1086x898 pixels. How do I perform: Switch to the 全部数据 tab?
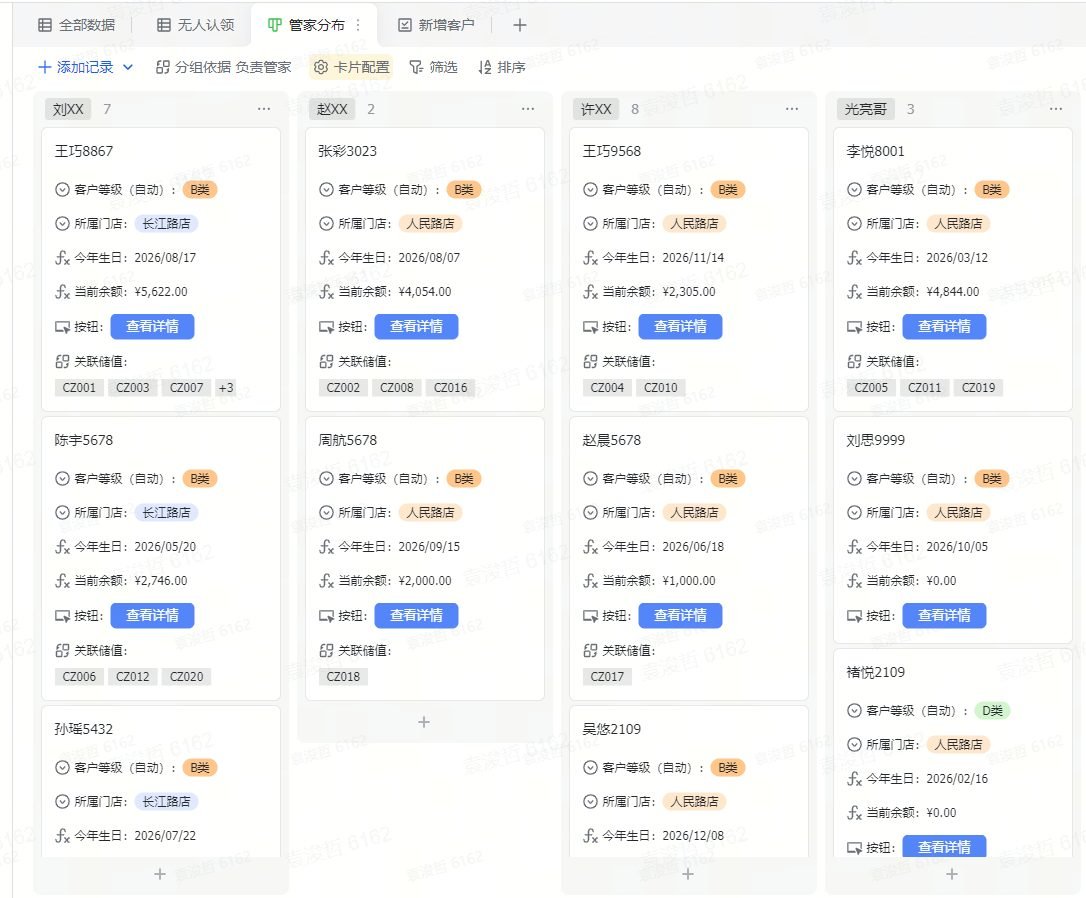(76, 25)
